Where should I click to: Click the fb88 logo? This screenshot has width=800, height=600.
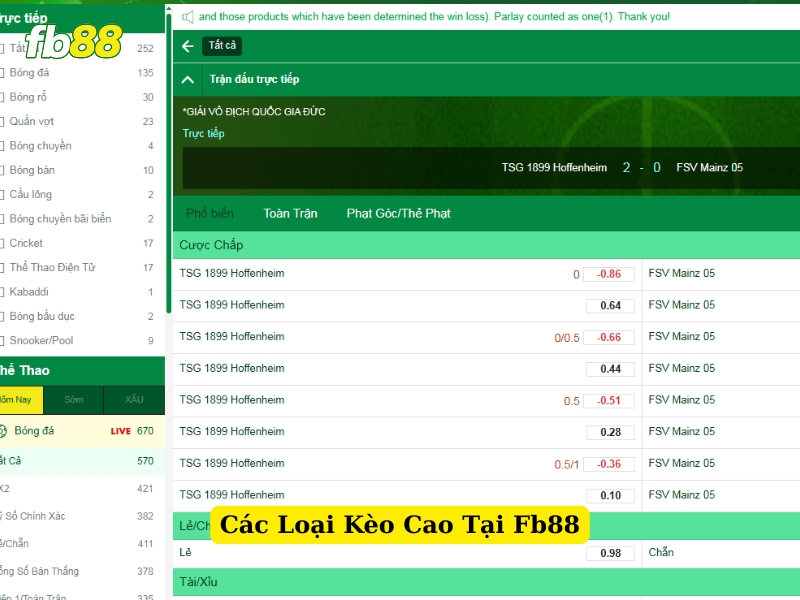coord(74,41)
